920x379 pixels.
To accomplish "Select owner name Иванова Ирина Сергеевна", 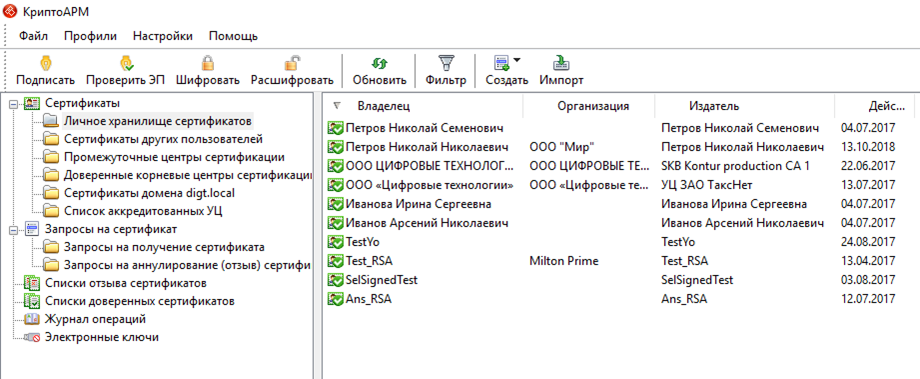I will 418,204.
